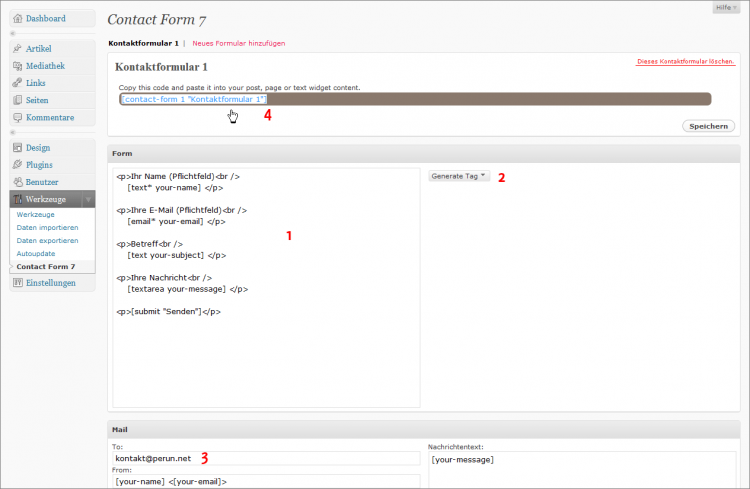Collapse the Werkzeuge menu arrow

[x=87, y=199]
